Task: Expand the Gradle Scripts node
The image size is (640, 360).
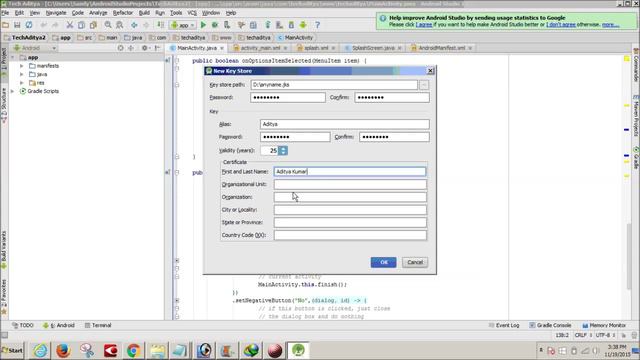Action: click(x=13, y=91)
